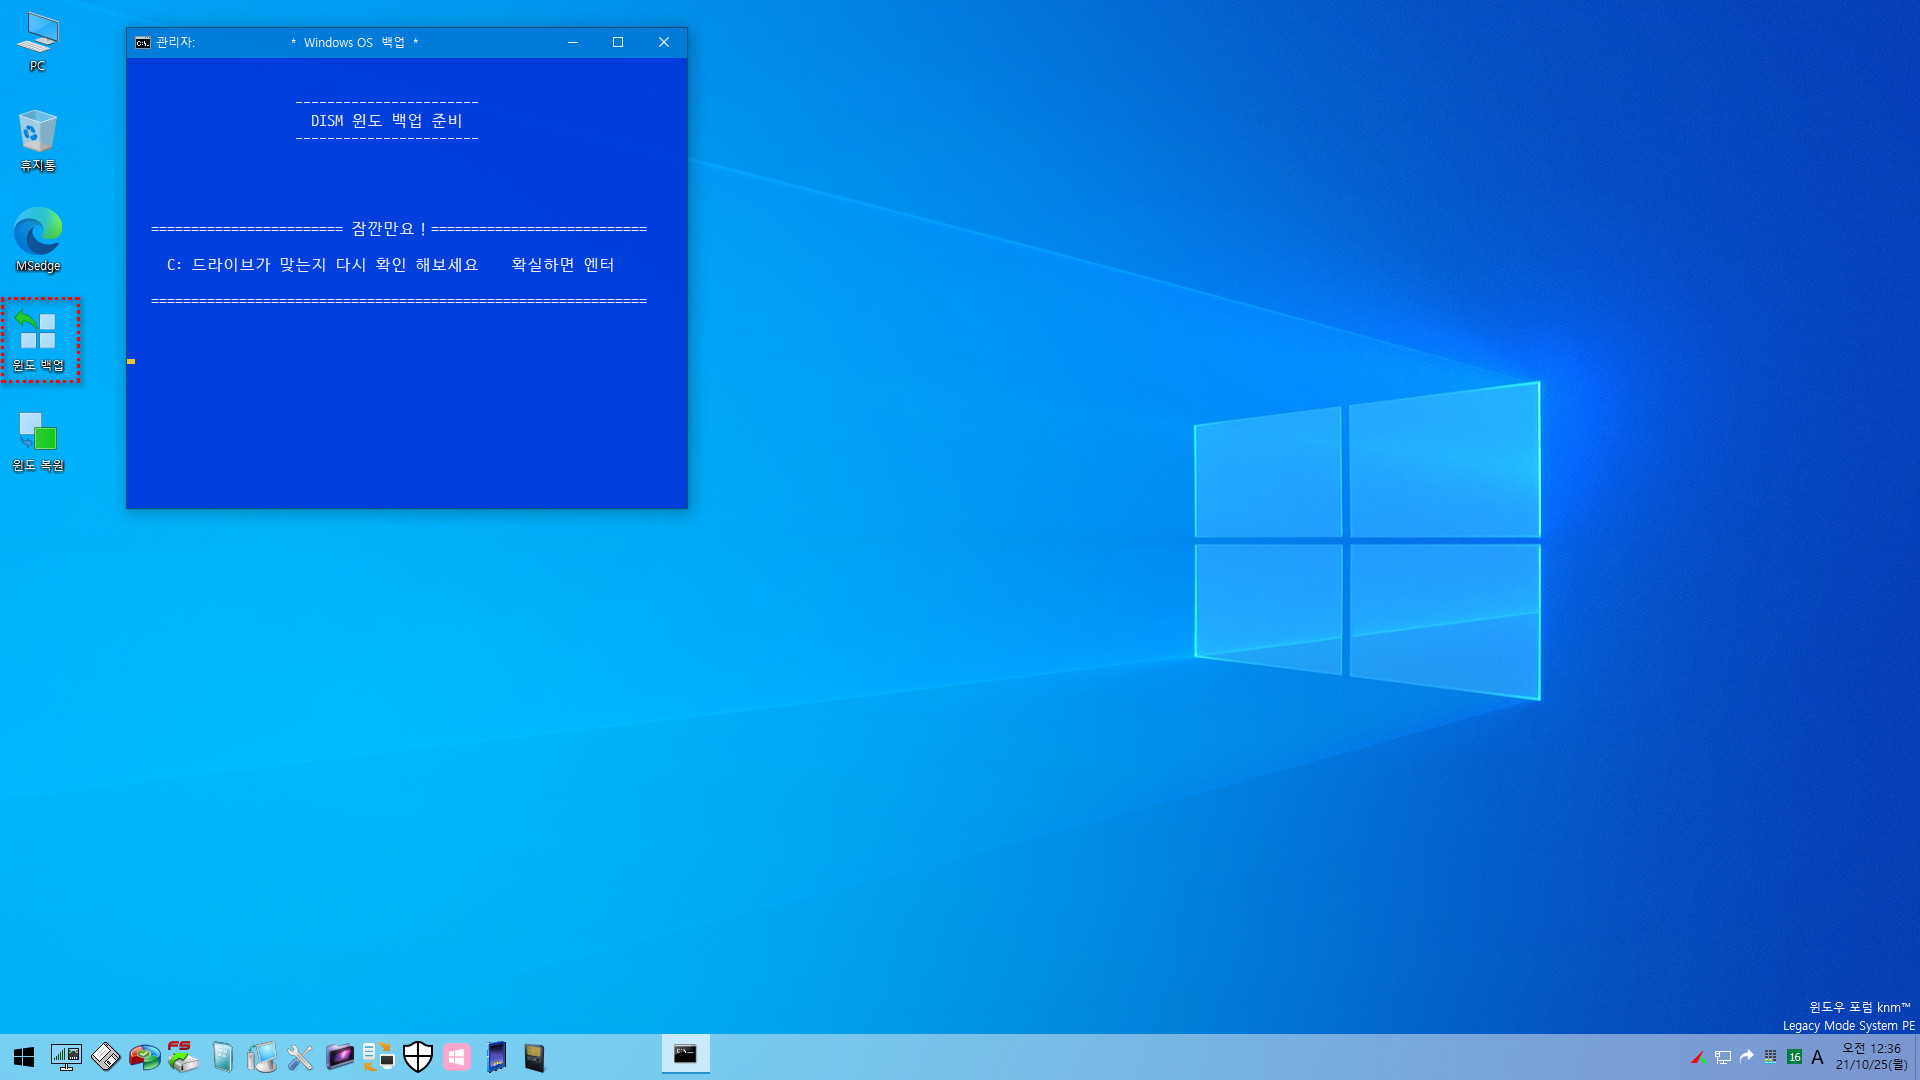Select the 윈도 복원 desktop shortcut
The height and width of the screenshot is (1080, 1920).
pyautogui.click(x=38, y=441)
